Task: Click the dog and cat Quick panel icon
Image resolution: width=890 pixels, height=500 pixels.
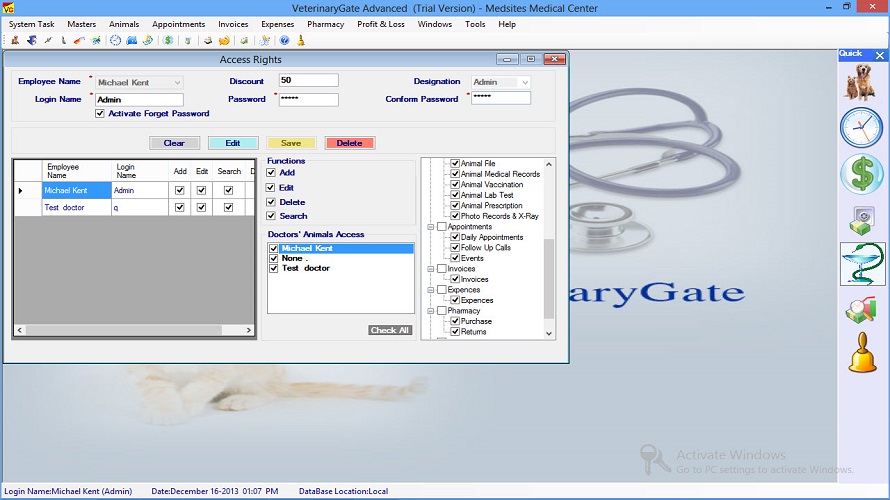Action: tap(861, 81)
